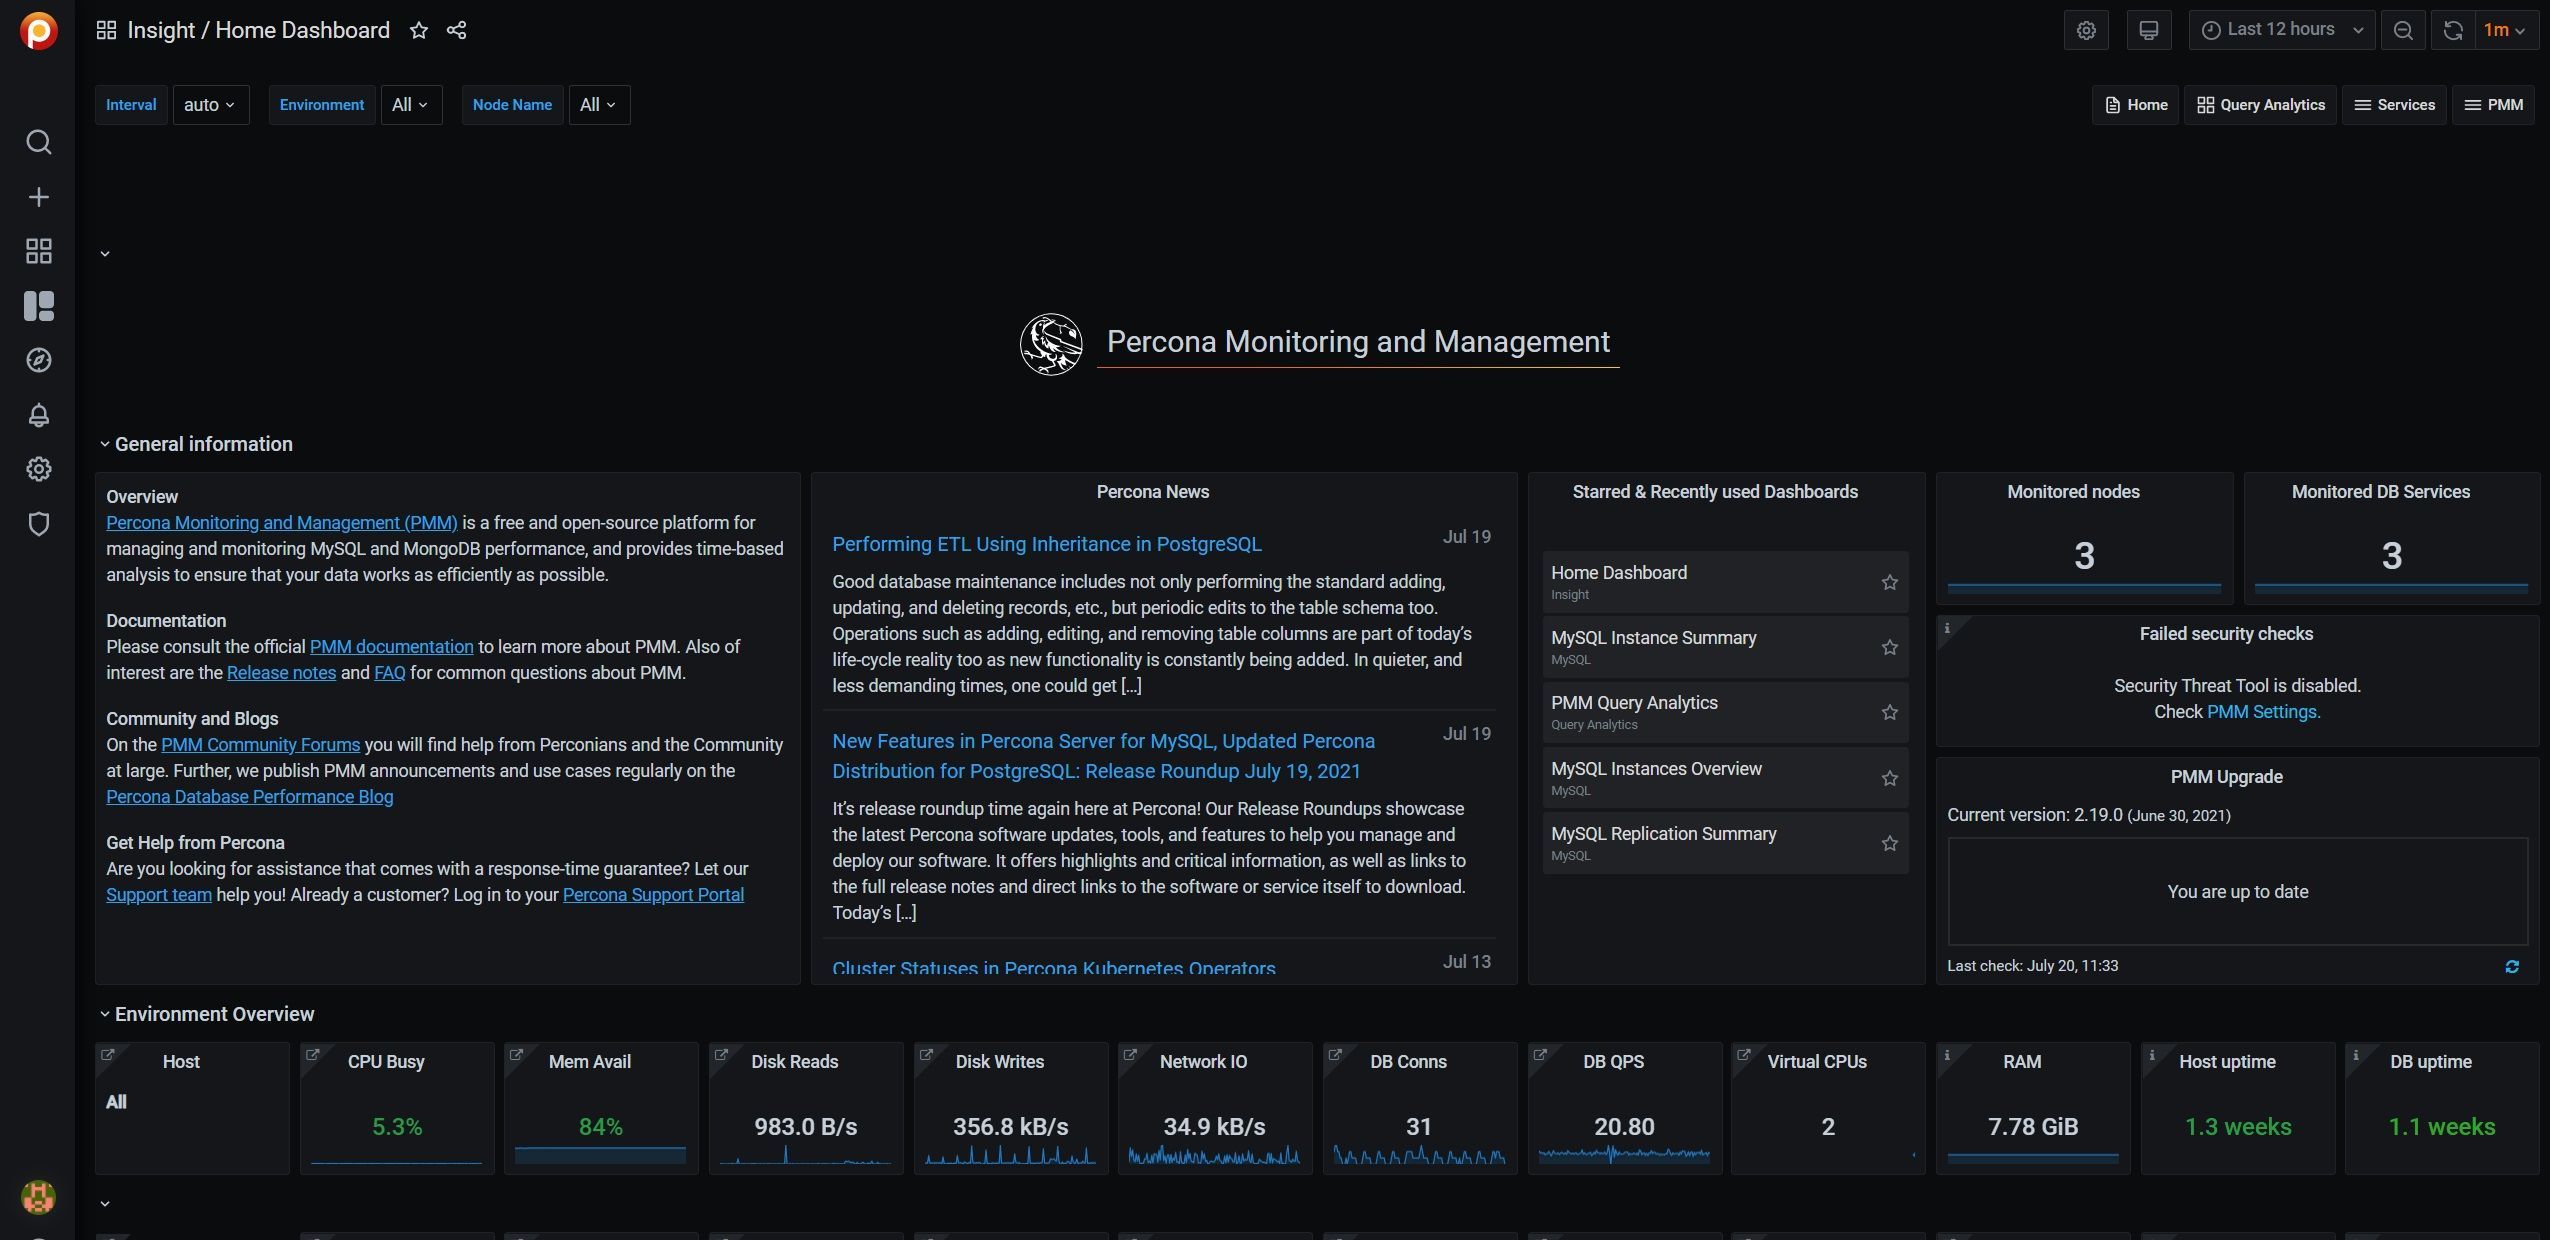Click the user profile avatar
Image resolution: width=2550 pixels, height=1240 pixels.
[x=38, y=1197]
